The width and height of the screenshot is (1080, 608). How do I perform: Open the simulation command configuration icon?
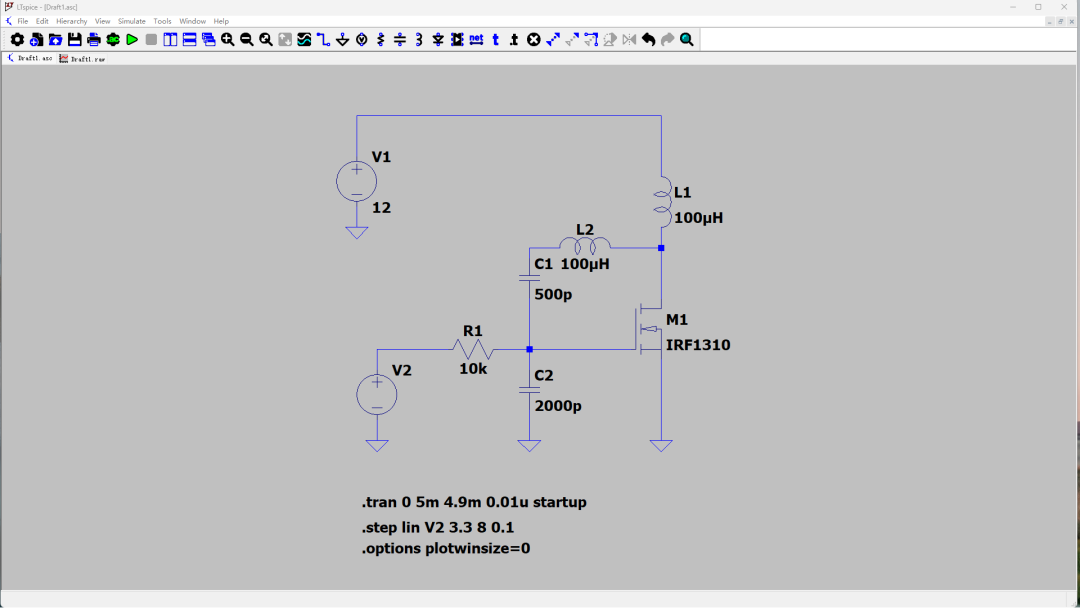(x=113, y=40)
